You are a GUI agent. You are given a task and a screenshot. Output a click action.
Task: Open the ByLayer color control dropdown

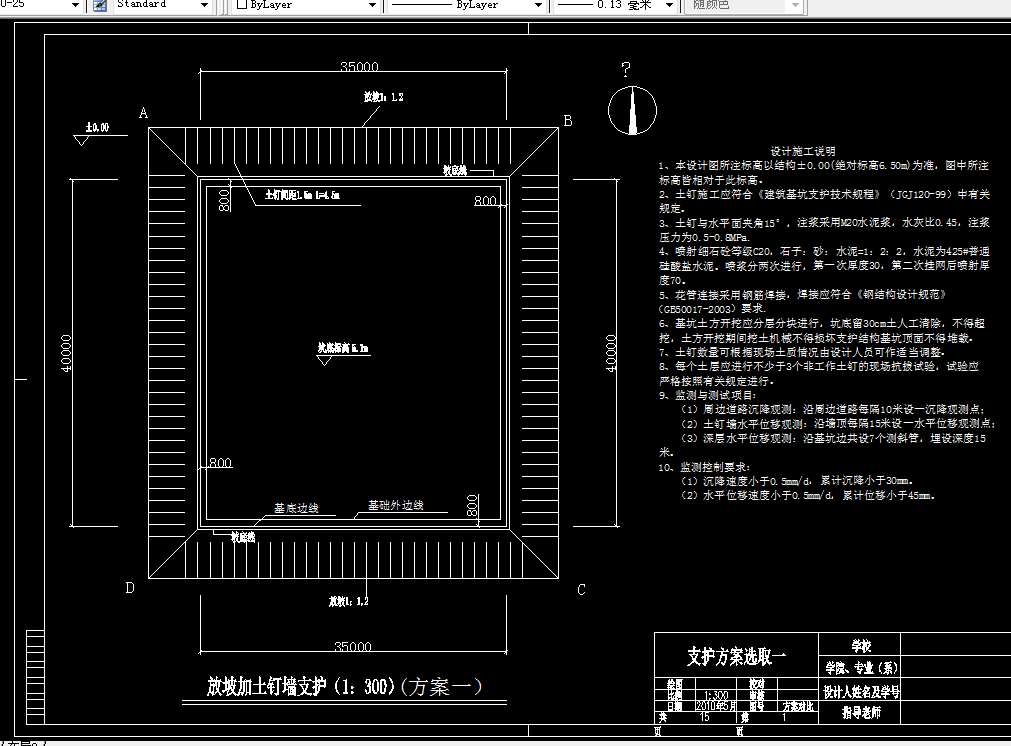click(372, 5)
